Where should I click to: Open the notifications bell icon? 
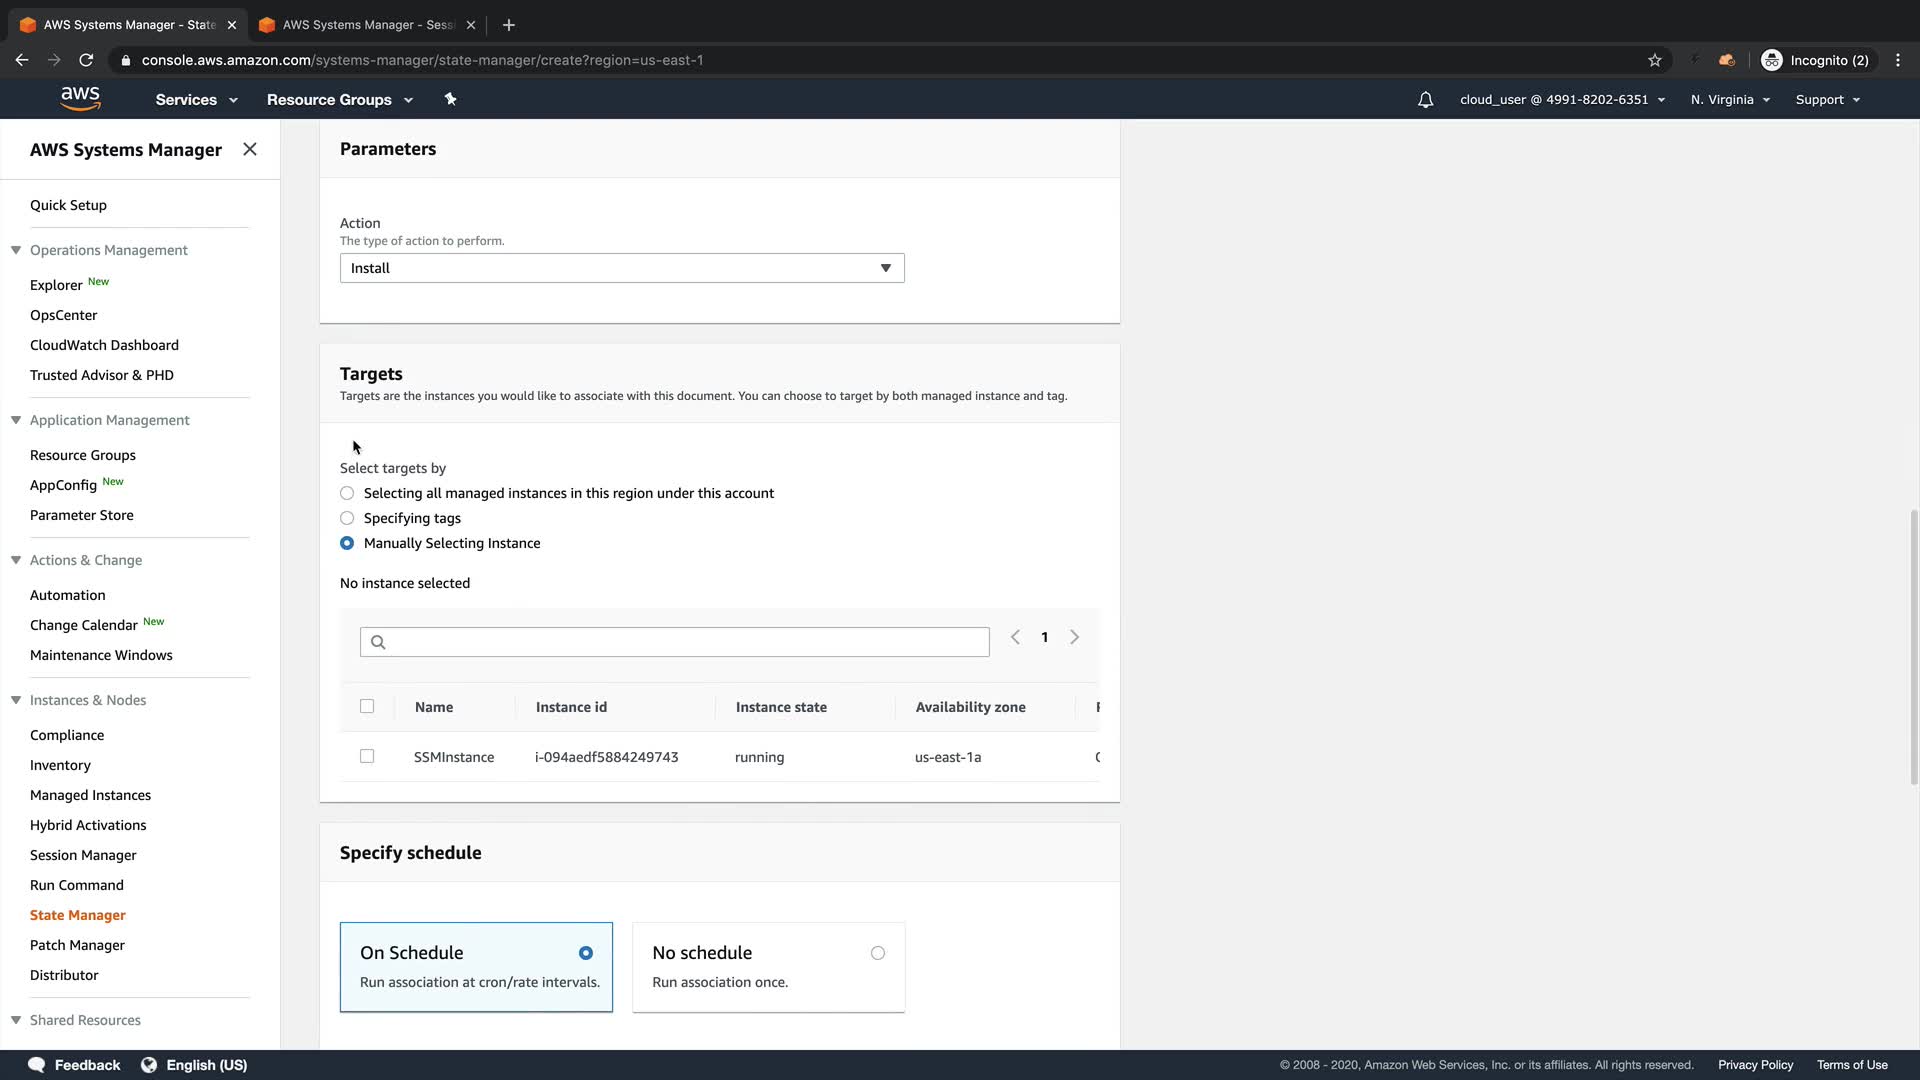pyautogui.click(x=1425, y=100)
